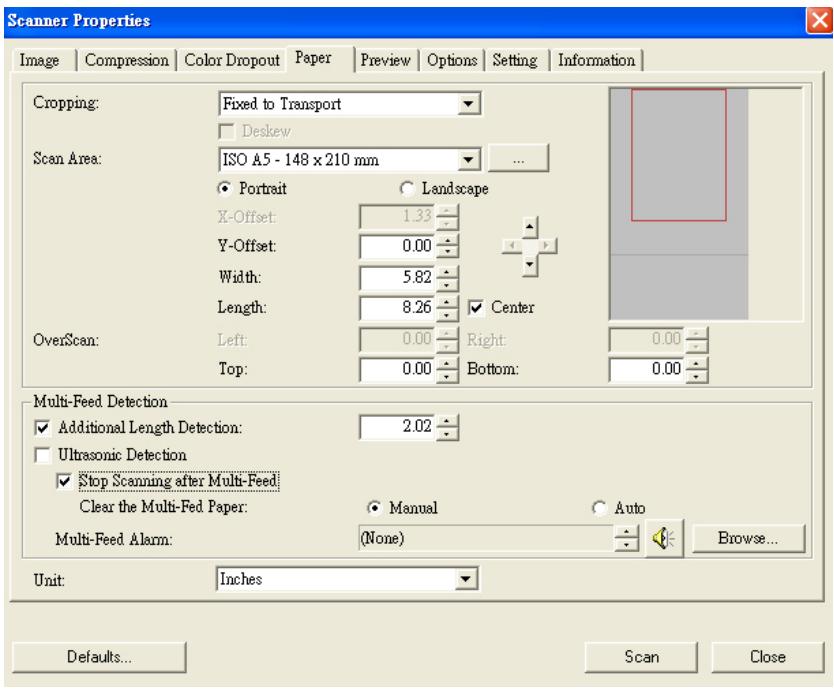Decrease OverScan Top with down stepper
The width and height of the screenshot is (834, 689).
[447, 376]
